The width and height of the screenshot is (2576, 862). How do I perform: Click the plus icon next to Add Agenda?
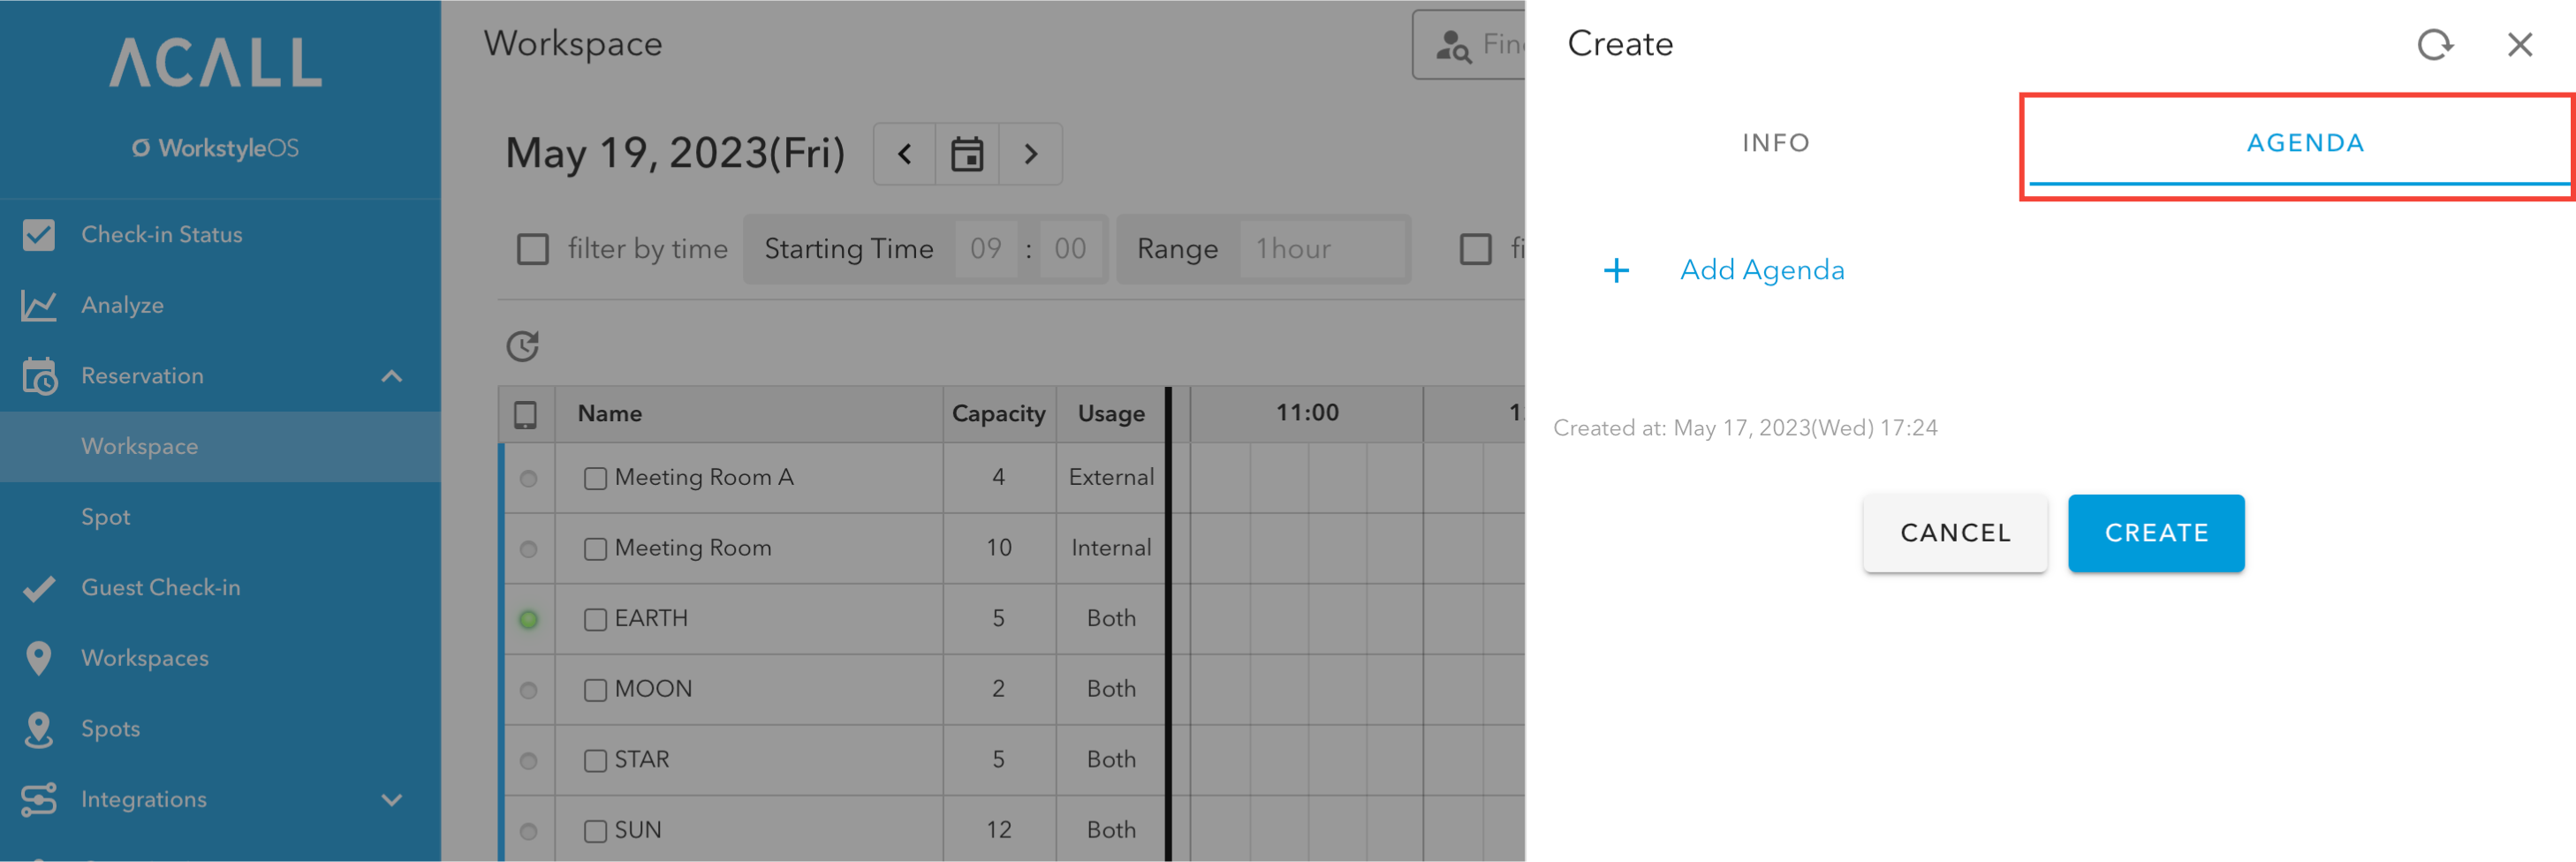pyautogui.click(x=1616, y=270)
